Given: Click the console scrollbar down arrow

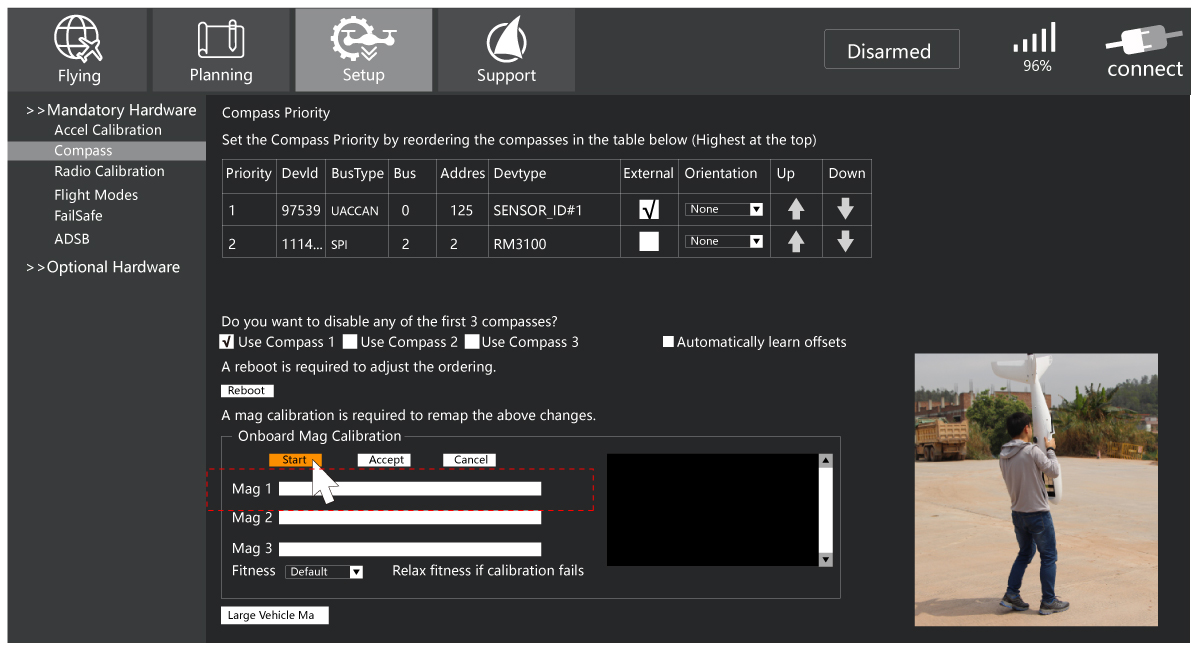Looking at the screenshot, I should coord(825,560).
